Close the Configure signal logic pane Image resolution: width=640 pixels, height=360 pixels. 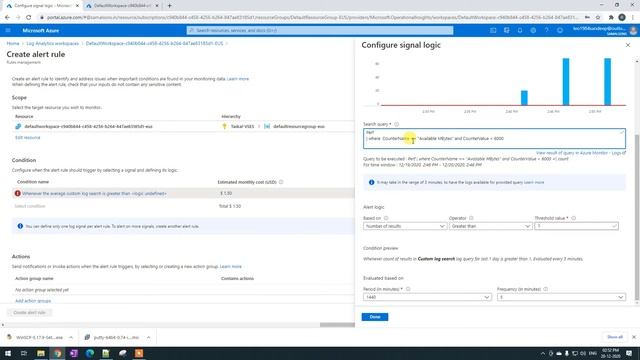tap(628, 45)
